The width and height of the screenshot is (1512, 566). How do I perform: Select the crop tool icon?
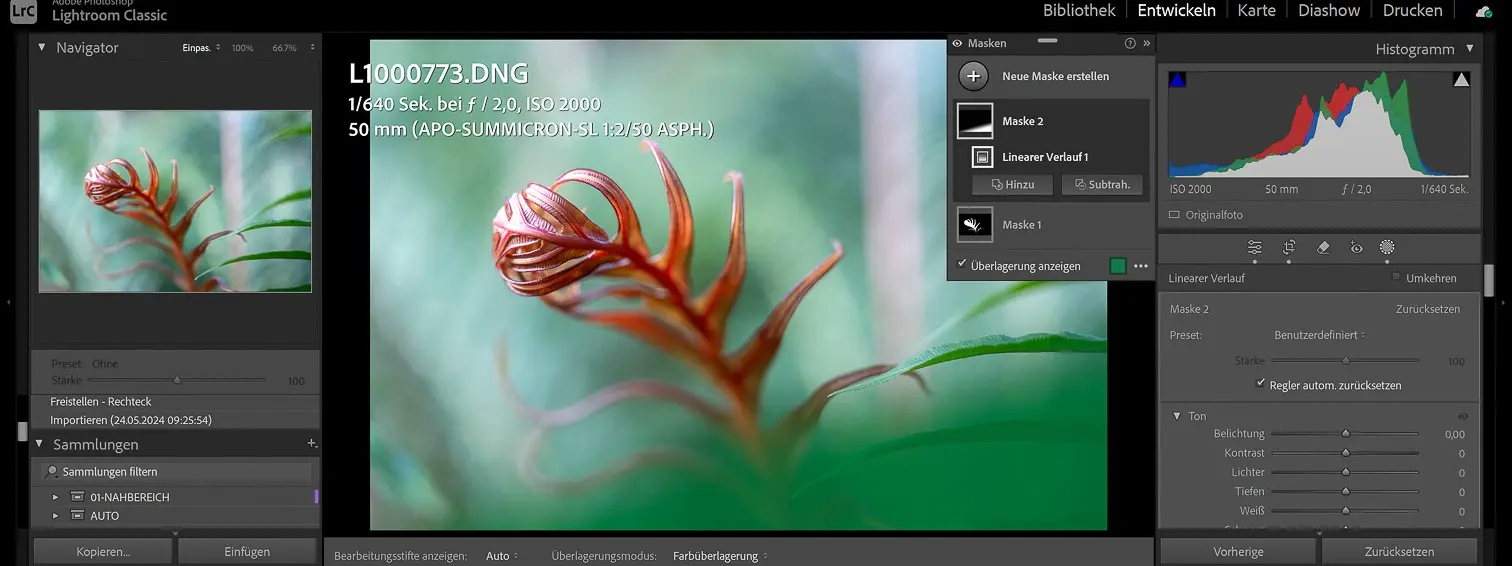click(1289, 247)
